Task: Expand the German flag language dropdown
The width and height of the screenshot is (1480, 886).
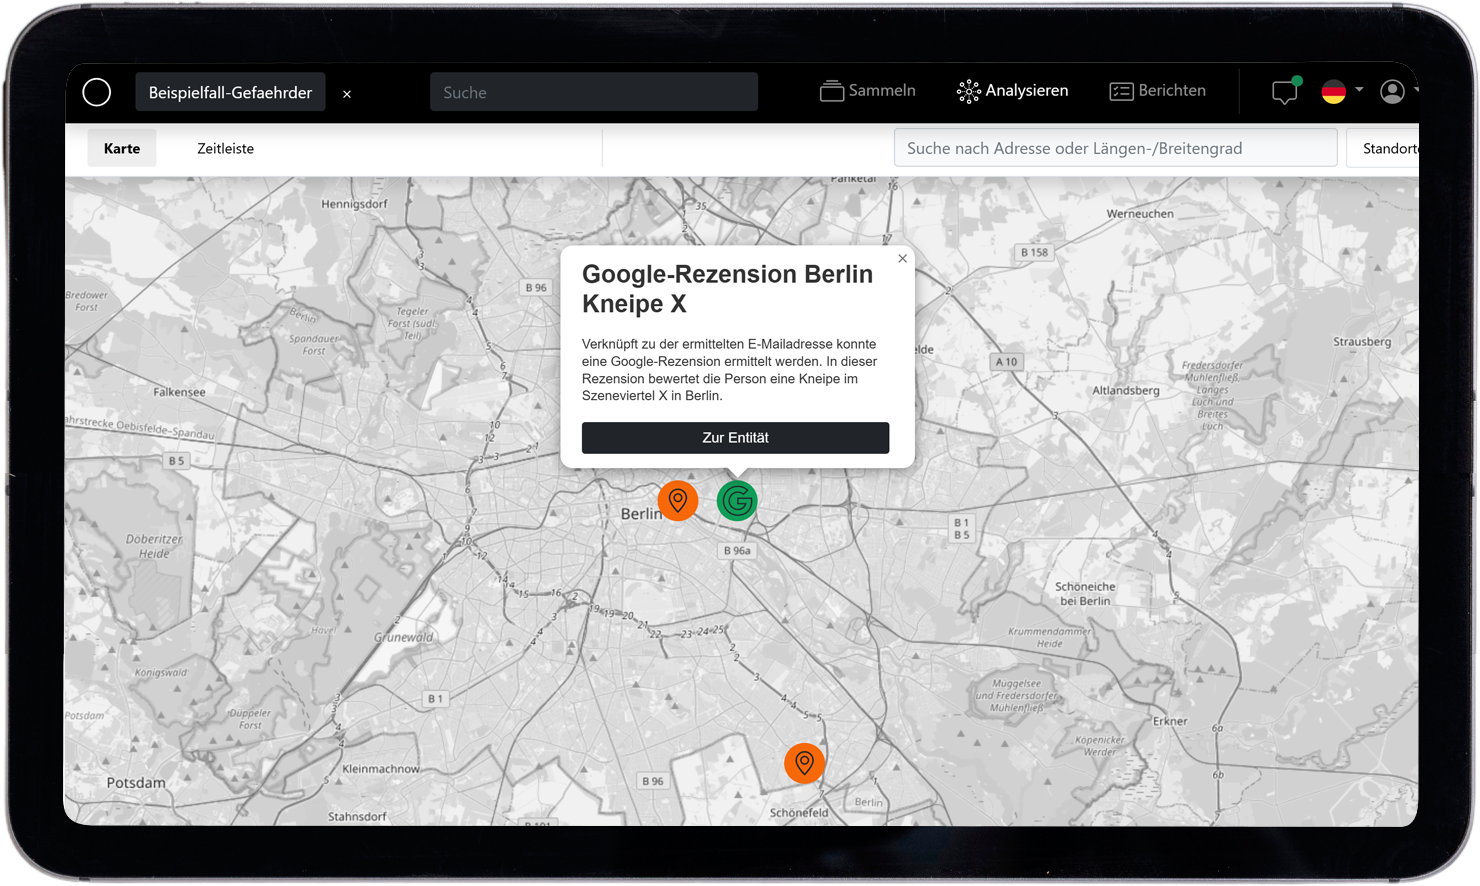Action: 1341,91
